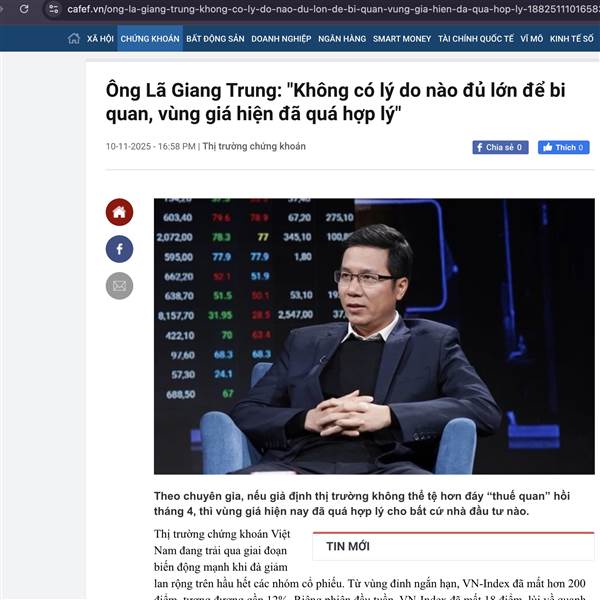Go to CafeF home via house icon
Screen dimensions: 600x600
74,39
